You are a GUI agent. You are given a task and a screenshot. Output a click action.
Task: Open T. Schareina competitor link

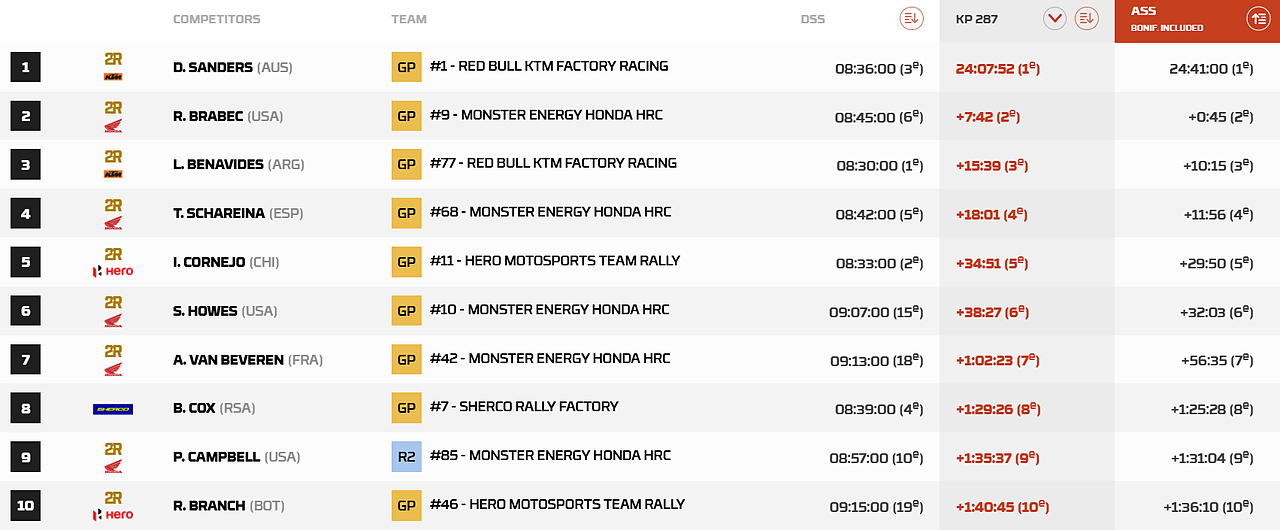(x=238, y=213)
